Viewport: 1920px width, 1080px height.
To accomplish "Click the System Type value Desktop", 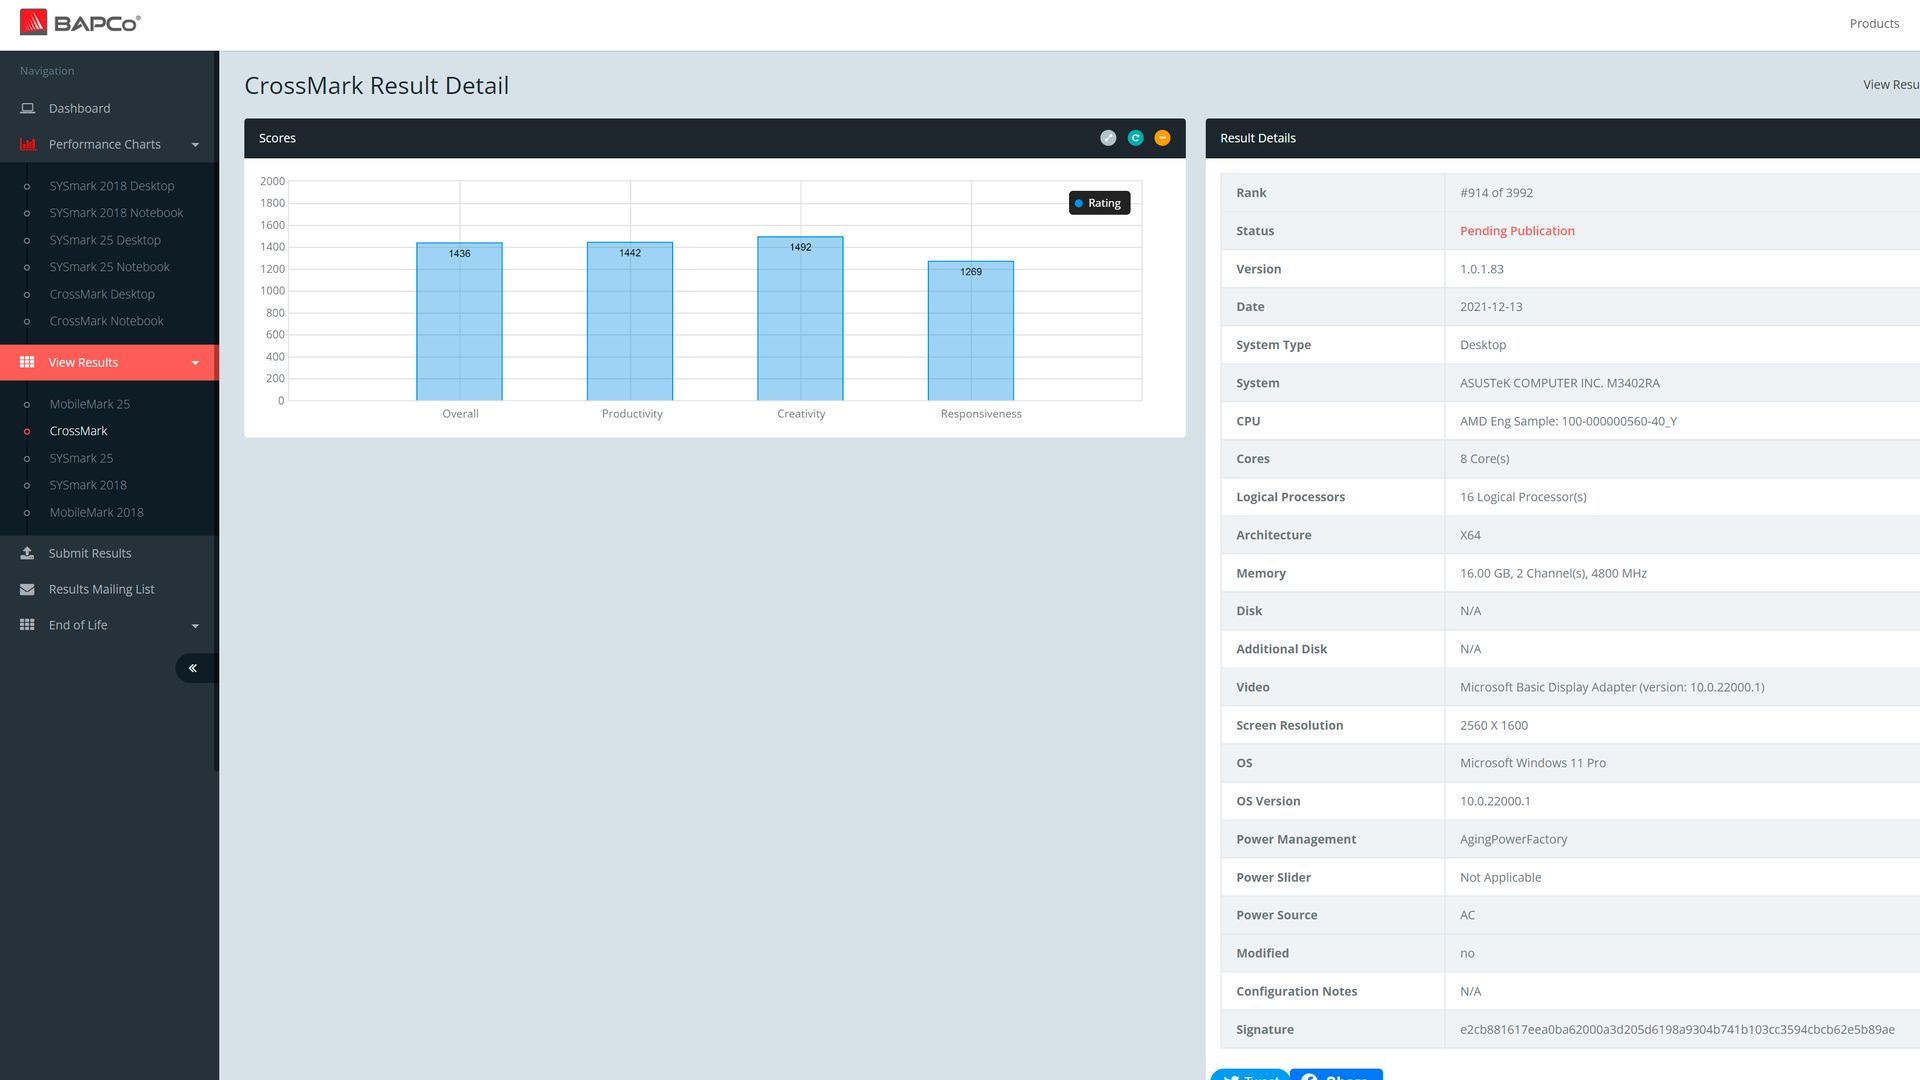I will point(1482,345).
